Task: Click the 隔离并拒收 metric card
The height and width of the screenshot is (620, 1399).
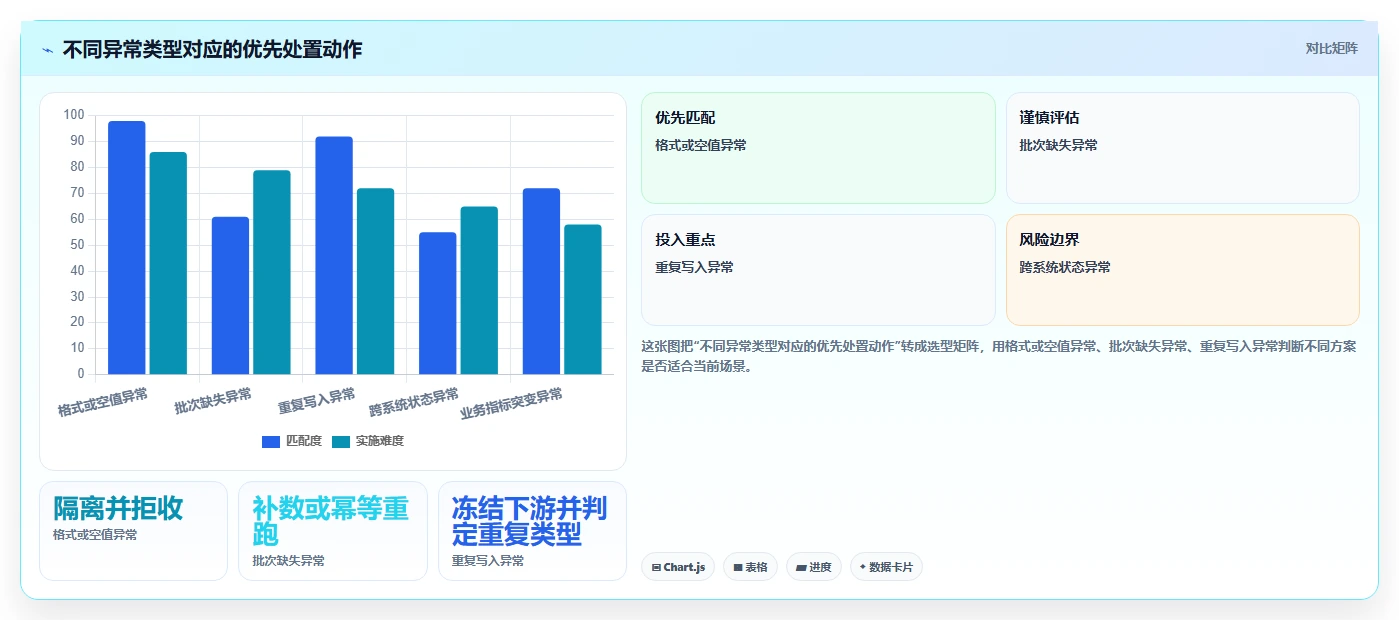Action: click(x=134, y=531)
